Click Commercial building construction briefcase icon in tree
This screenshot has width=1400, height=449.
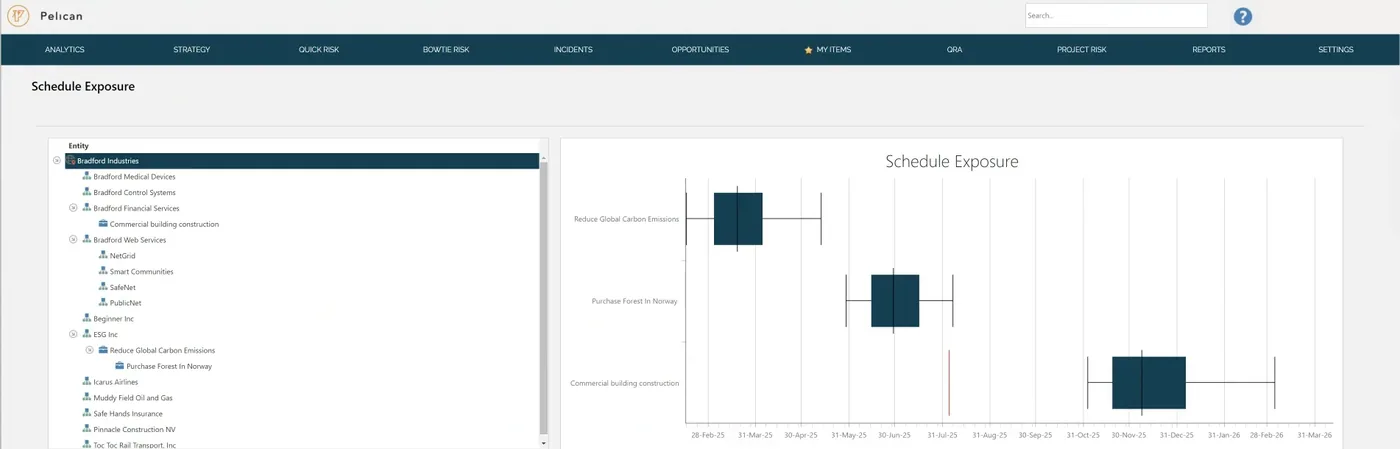click(103, 224)
